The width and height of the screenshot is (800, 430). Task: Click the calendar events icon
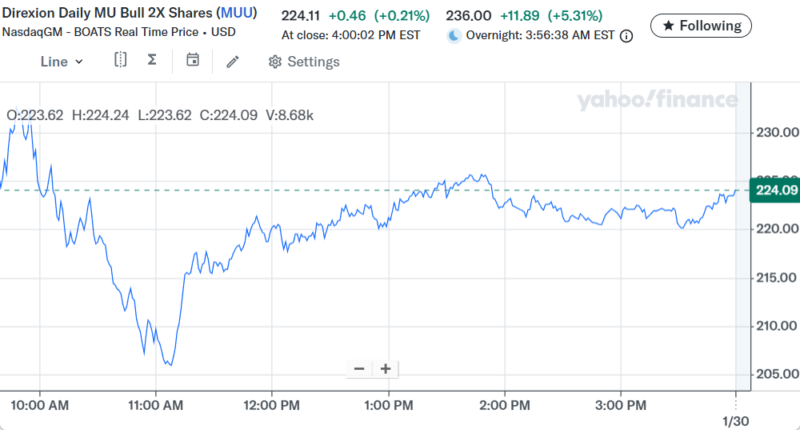pos(193,61)
